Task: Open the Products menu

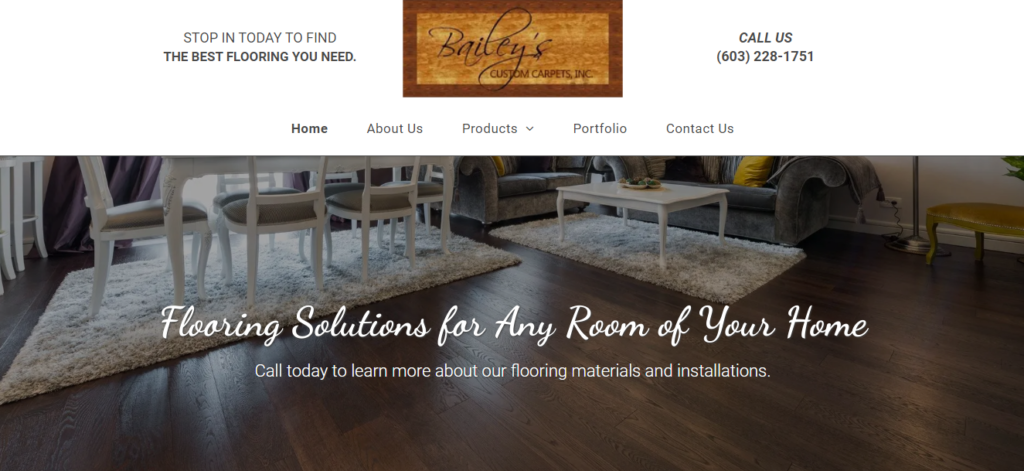Action: pyautogui.click(x=490, y=129)
